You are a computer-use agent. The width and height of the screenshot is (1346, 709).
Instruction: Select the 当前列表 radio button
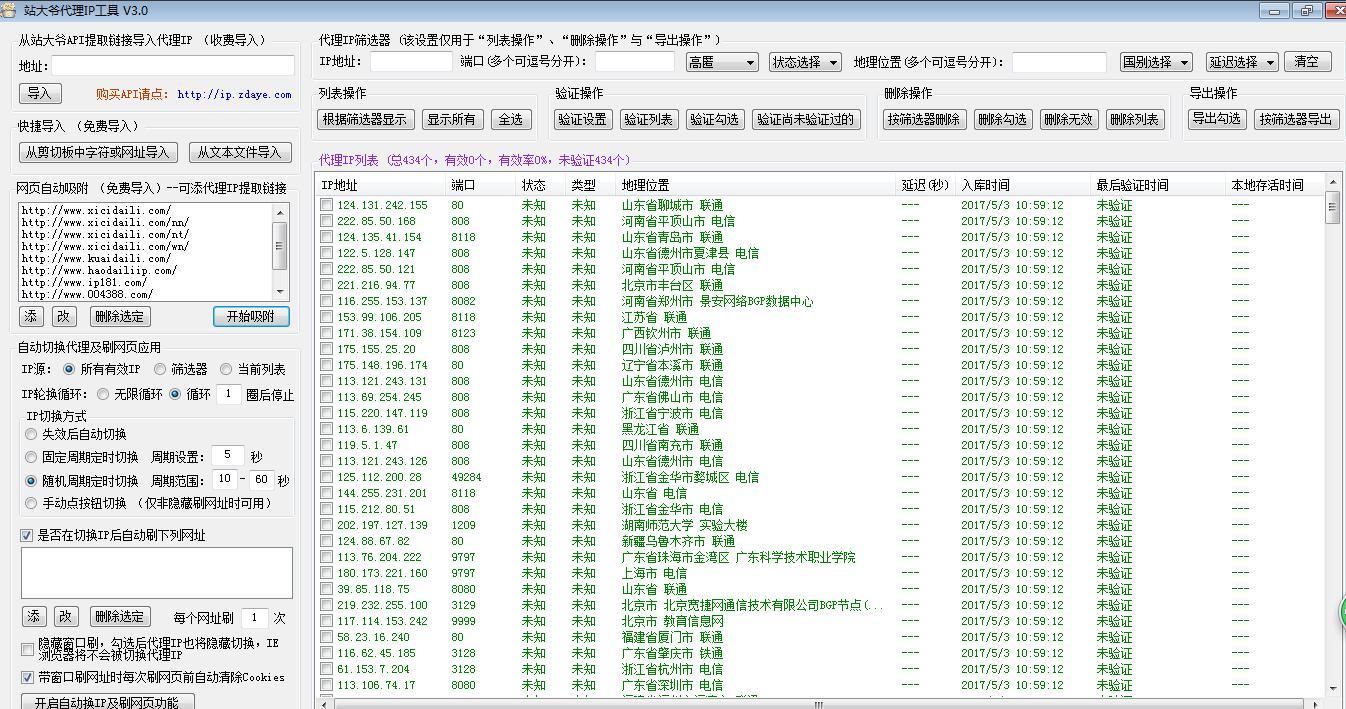226,369
